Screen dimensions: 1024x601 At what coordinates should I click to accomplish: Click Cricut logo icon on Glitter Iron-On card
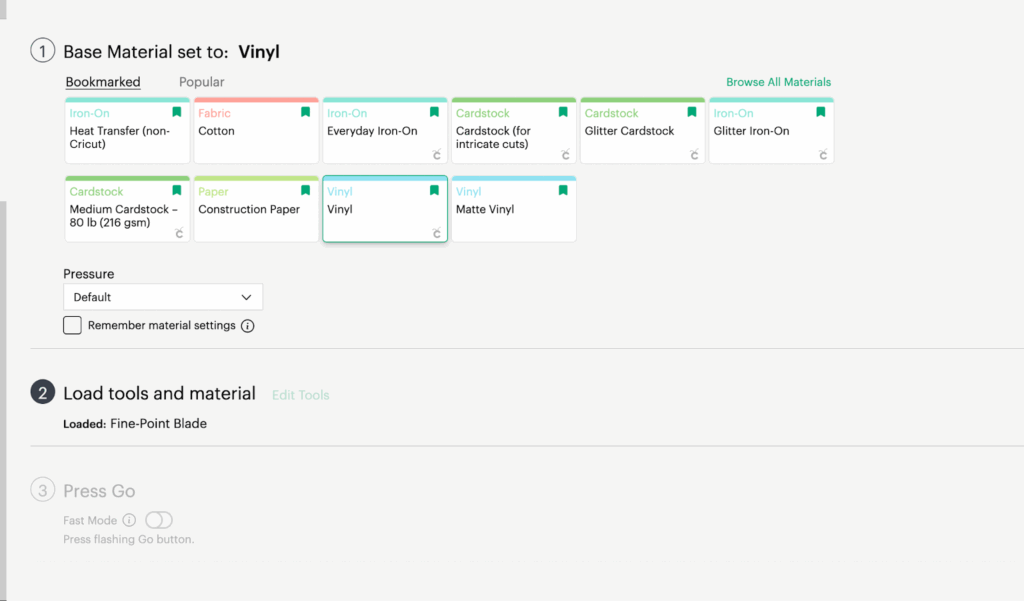(823, 155)
